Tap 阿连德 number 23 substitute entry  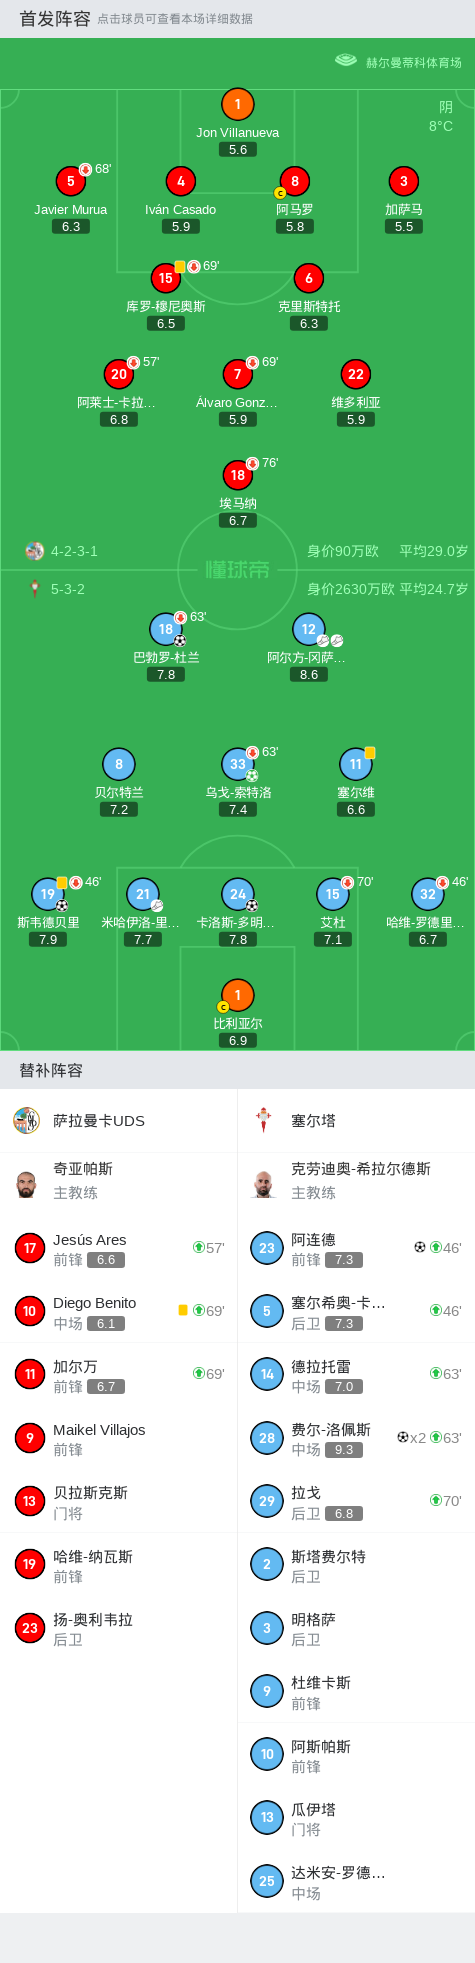point(356,1248)
